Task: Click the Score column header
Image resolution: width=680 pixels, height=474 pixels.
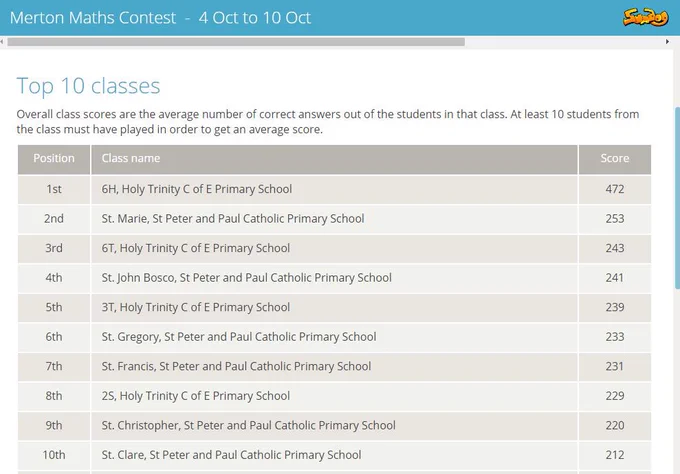Action: point(615,159)
